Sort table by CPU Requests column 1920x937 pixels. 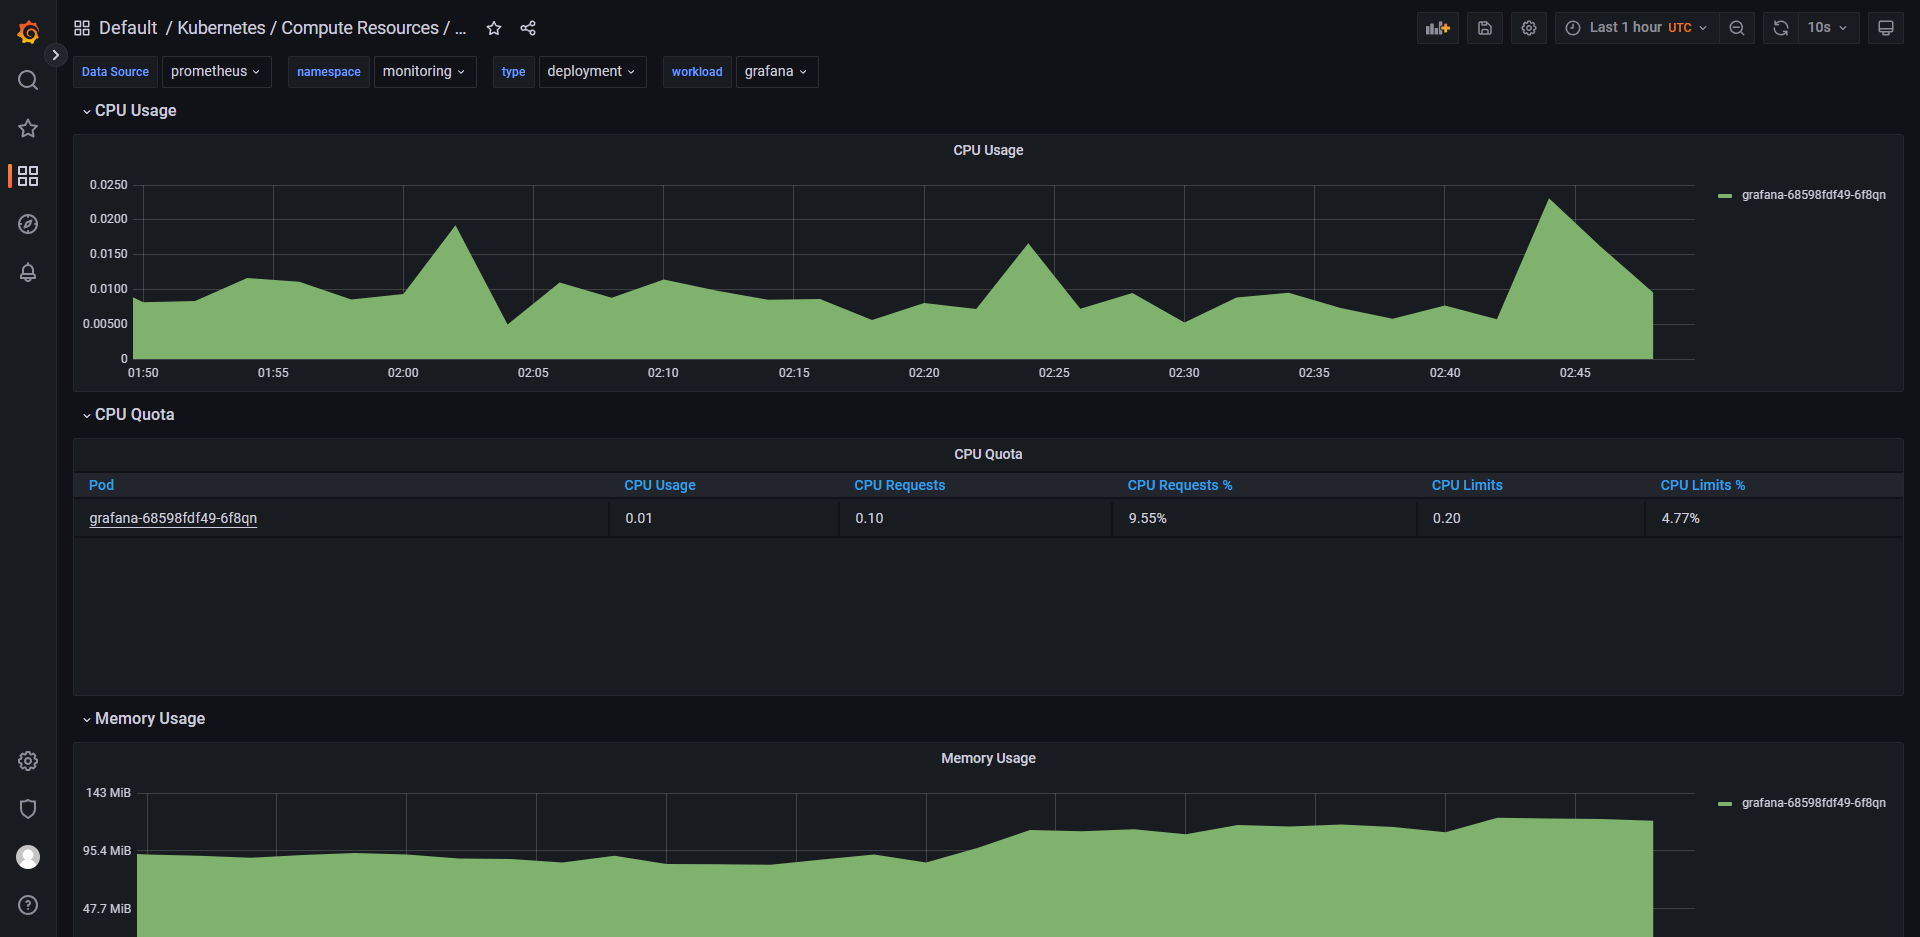click(x=899, y=485)
